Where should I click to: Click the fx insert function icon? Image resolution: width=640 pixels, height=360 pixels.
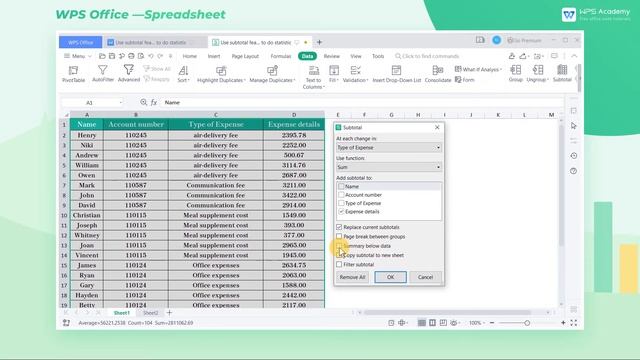coord(154,102)
